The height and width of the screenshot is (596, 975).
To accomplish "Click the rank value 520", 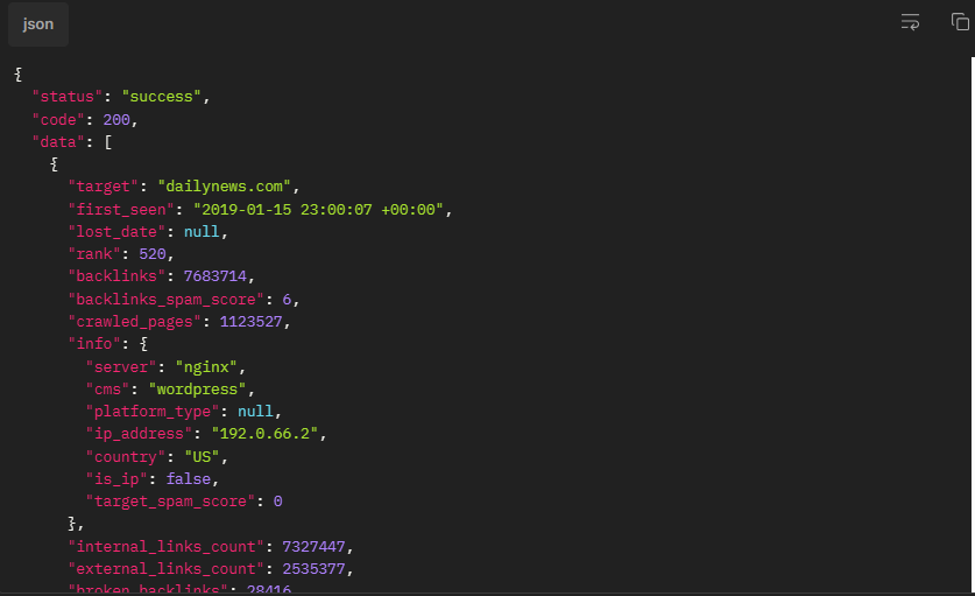I will tap(152, 254).
